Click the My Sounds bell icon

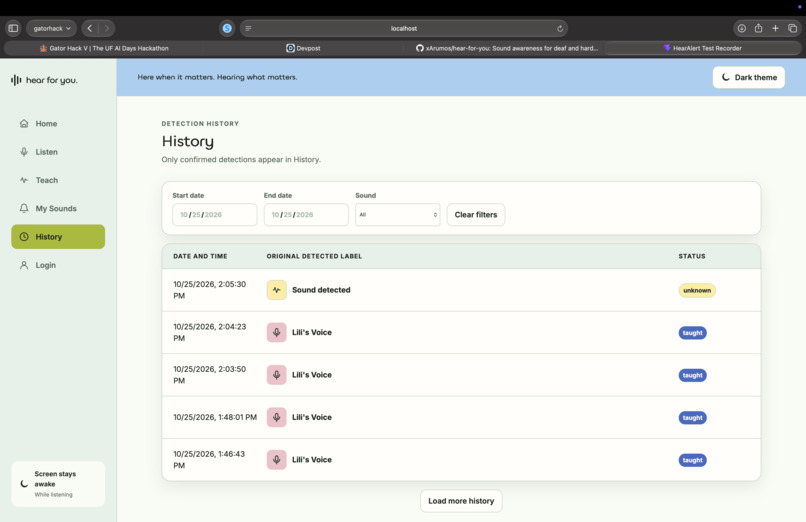pos(24,208)
